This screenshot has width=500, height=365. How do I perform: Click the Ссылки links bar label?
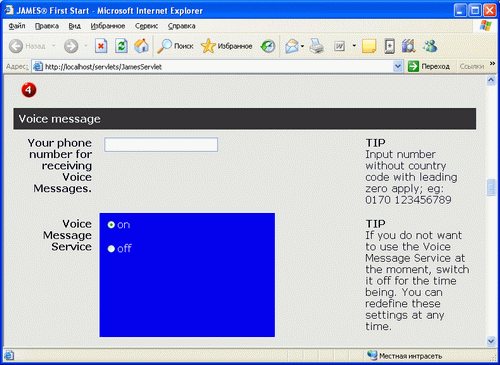472,66
